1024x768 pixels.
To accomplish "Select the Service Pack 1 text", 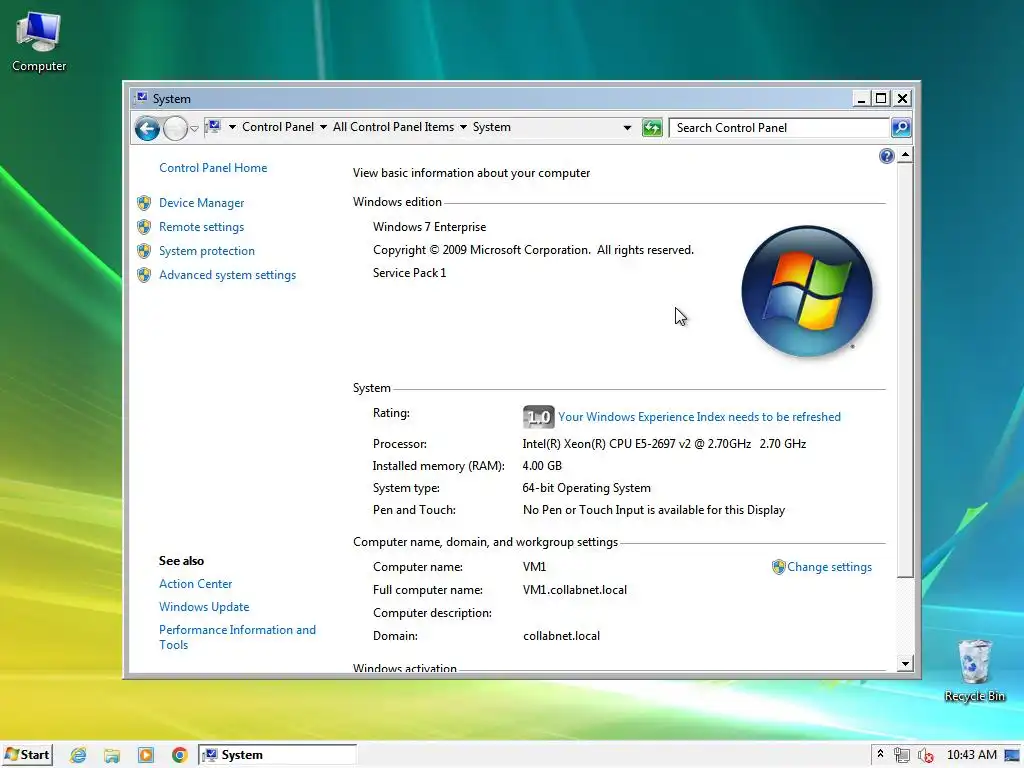I will [x=409, y=273].
